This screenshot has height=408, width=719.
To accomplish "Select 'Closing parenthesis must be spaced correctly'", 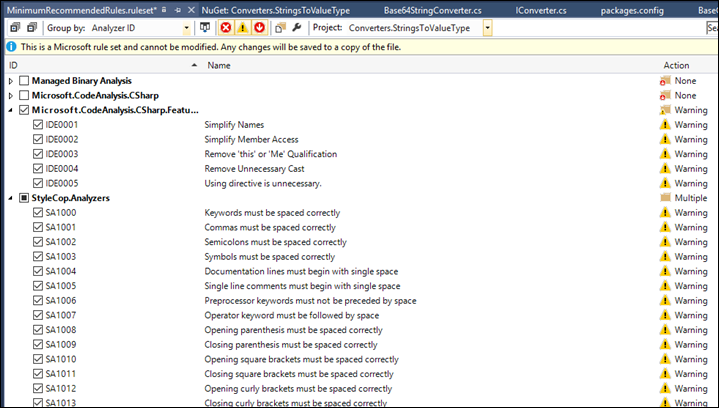I will click(291, 345).
